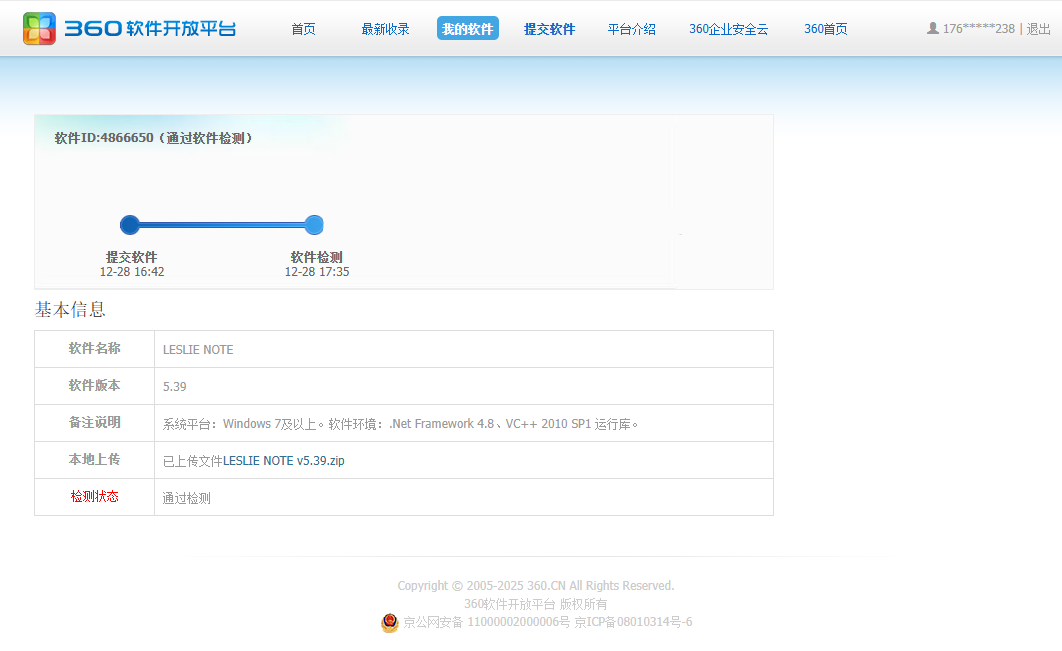Visit the 360企业安全云 link
The width and height of the screenshot is (1062, 651).
tap(728, 29)
